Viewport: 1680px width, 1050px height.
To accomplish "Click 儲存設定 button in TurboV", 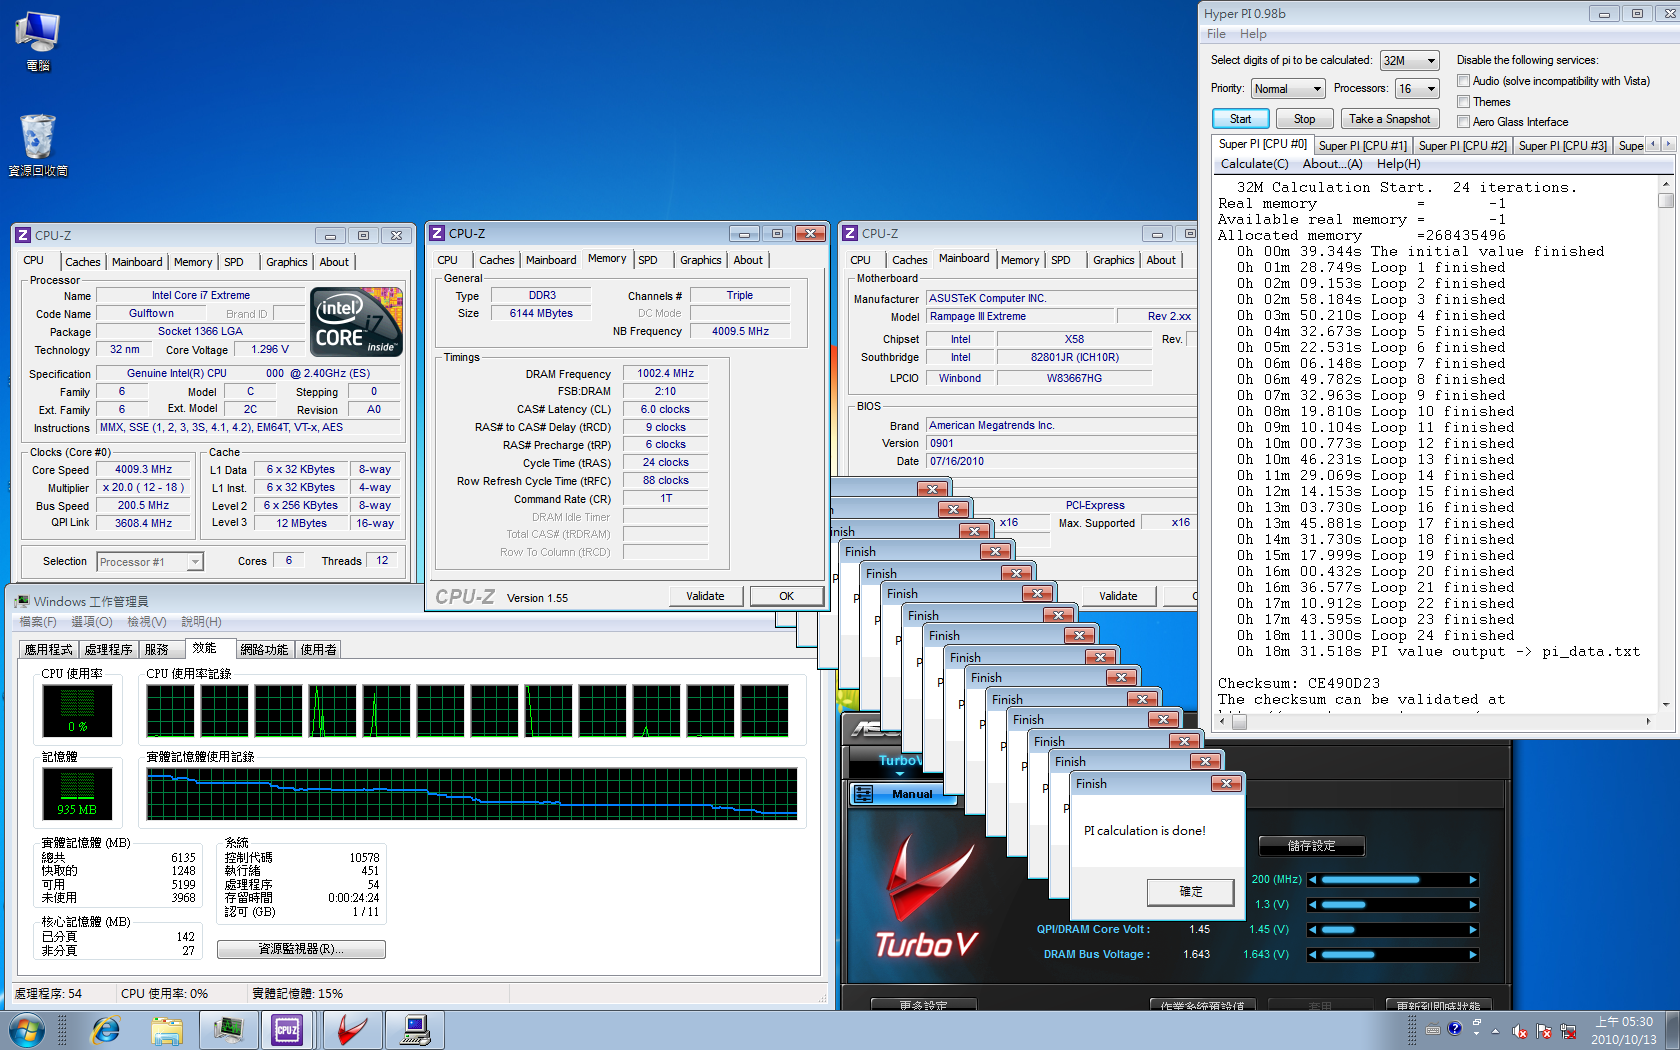I will pyautogui.click(x=1311, y=846).
